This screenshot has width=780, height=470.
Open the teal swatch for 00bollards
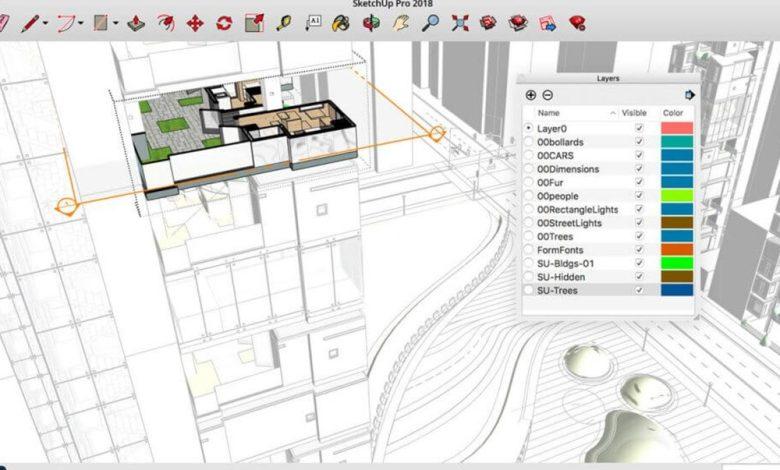click(677, 142)
